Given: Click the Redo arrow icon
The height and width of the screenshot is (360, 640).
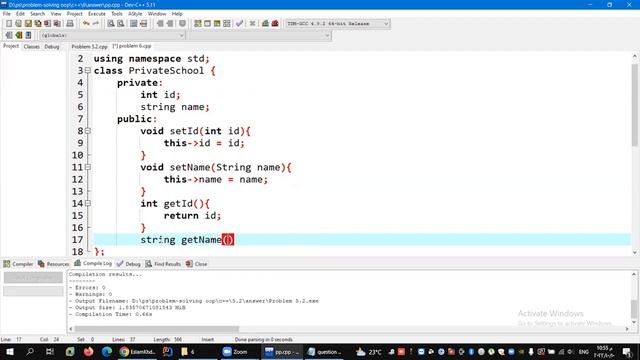Looking at the screenshot, I should click(96, 24).
